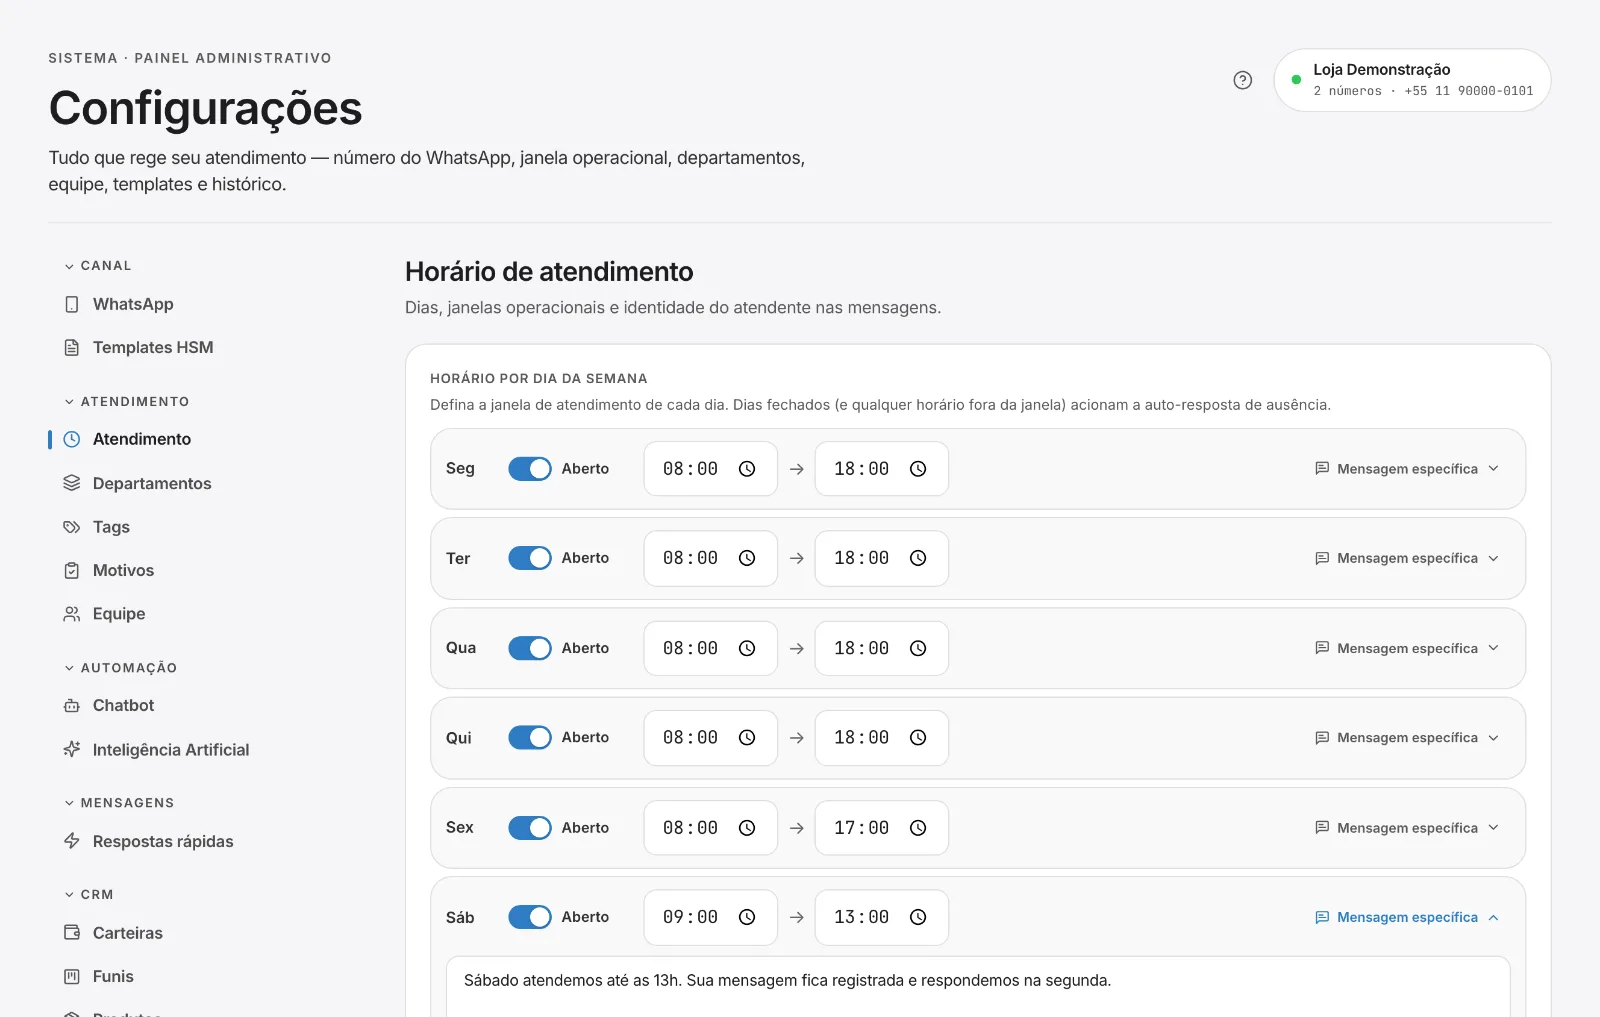1600x1017 pixels.
Task: Toggle Seg open switch off
Action: [530, 469]
